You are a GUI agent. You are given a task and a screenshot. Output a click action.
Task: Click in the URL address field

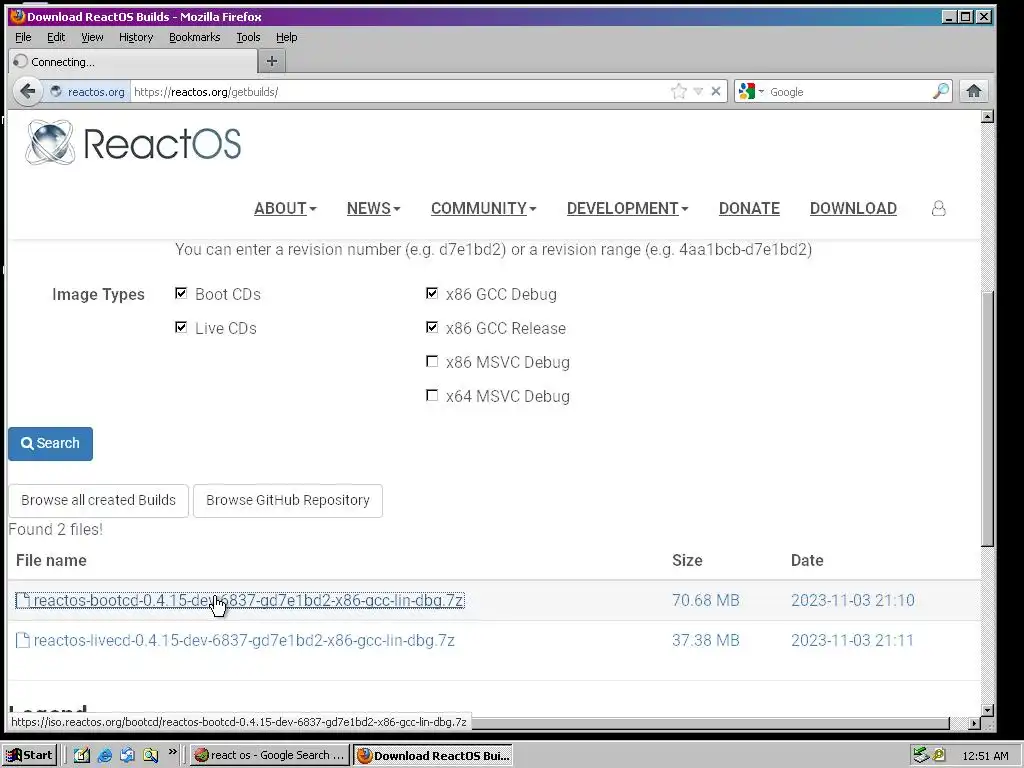pyautogui.click(x=398, y=92)
